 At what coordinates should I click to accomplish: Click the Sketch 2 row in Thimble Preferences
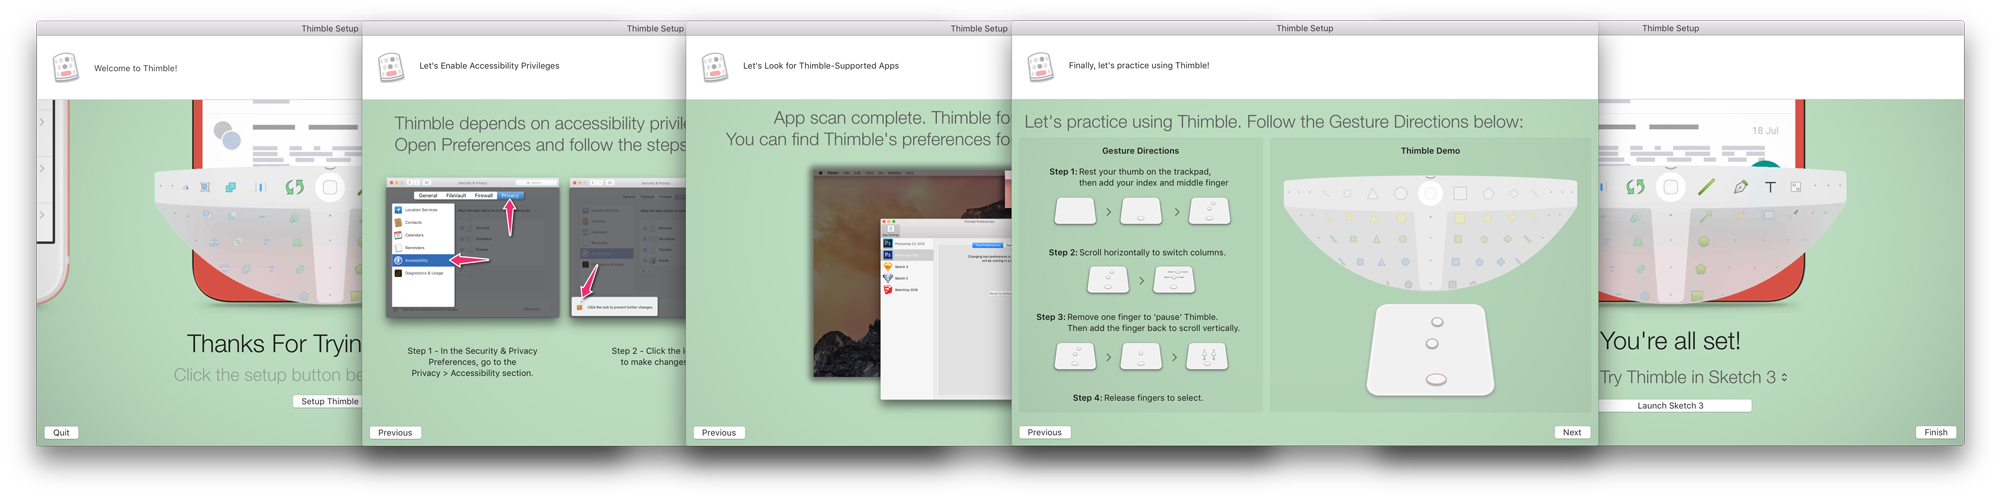907,278
